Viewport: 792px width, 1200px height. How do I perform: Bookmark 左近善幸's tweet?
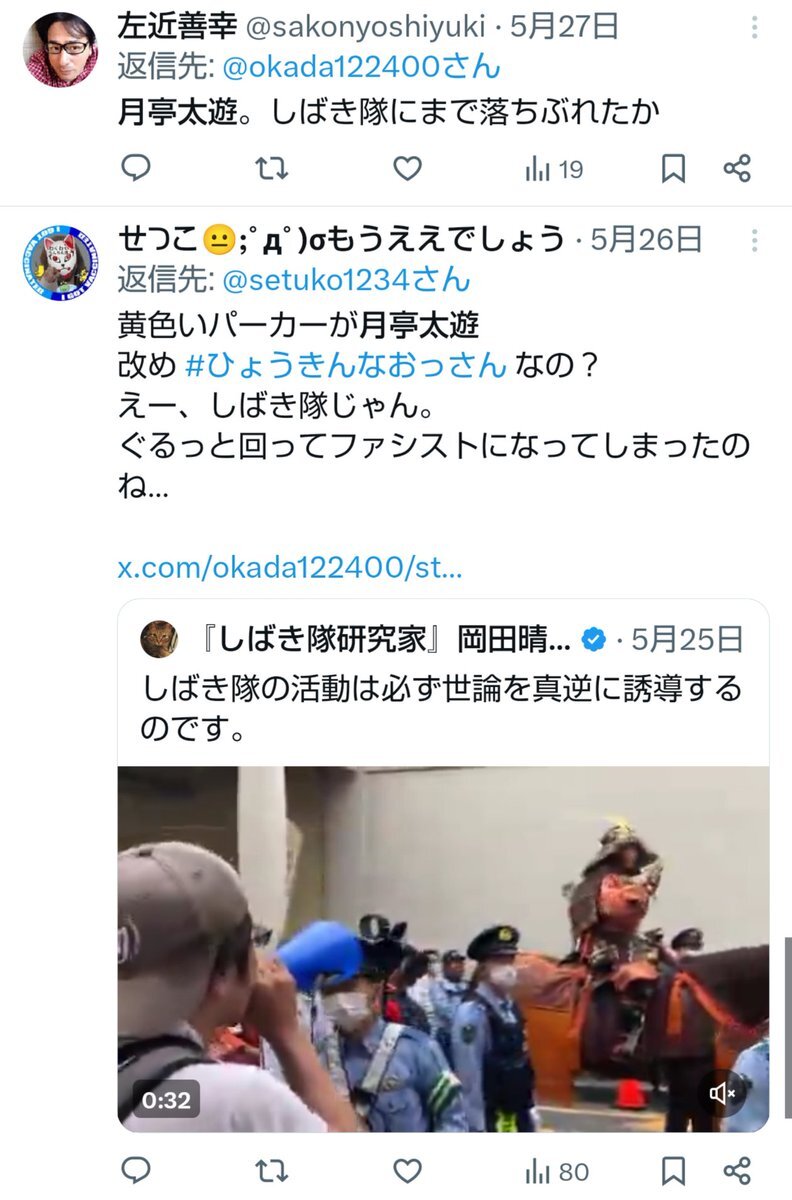pos(674,169)
